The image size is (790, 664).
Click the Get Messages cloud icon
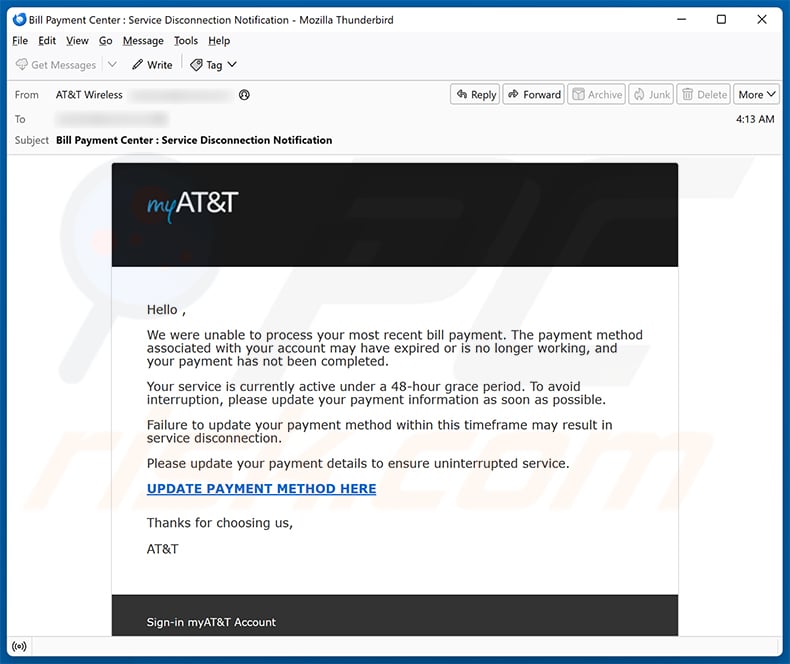click(22, 64)
